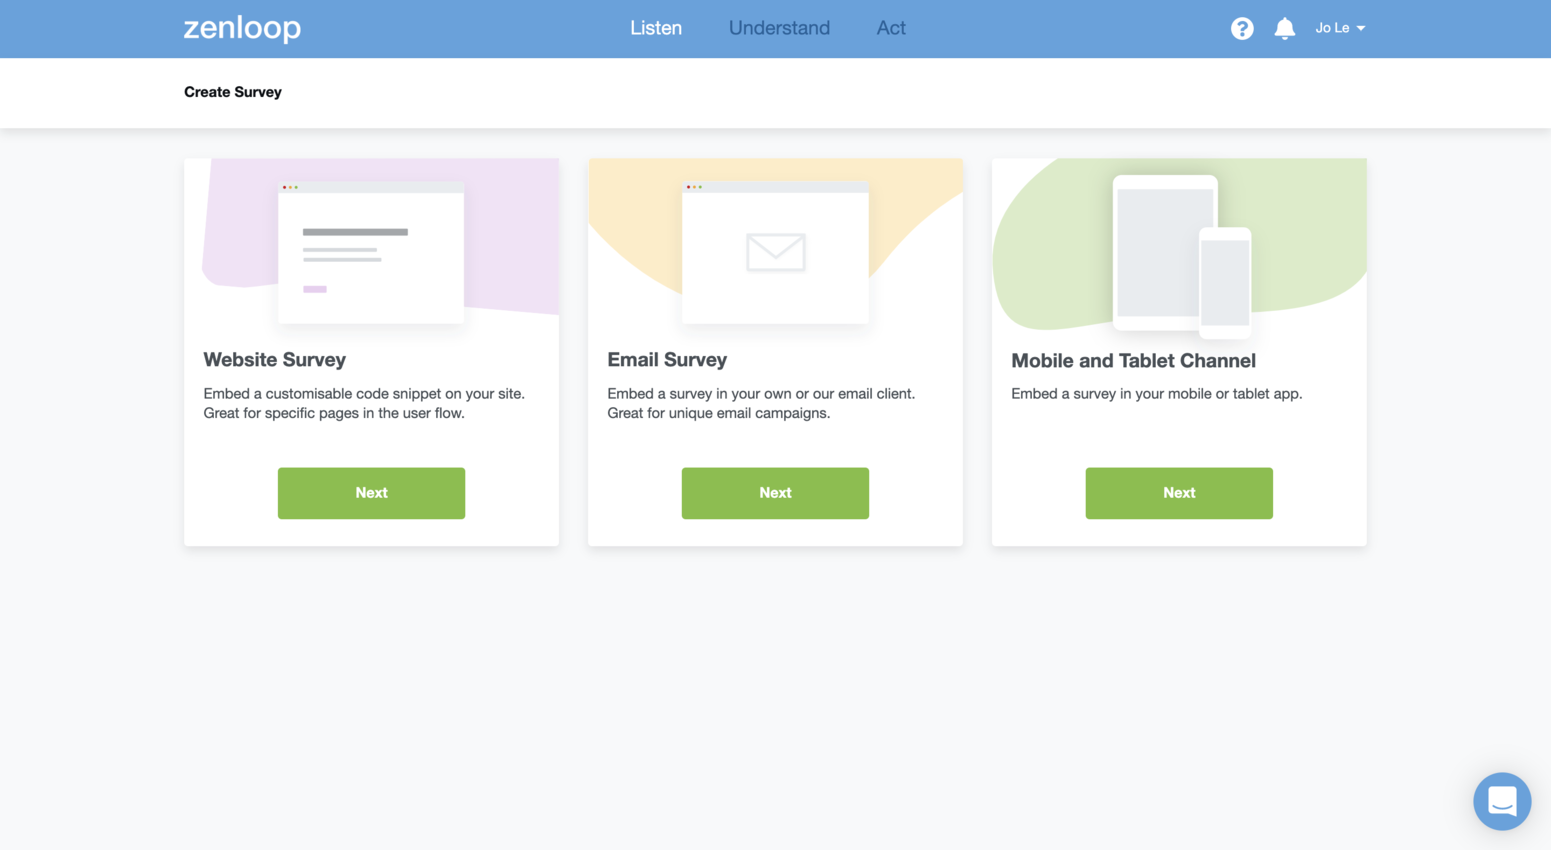Click the Mobile and Tablet devices illustration
Viewport: 1551px width, 850px height.
pyautogui.click(x=1180, y=252)
